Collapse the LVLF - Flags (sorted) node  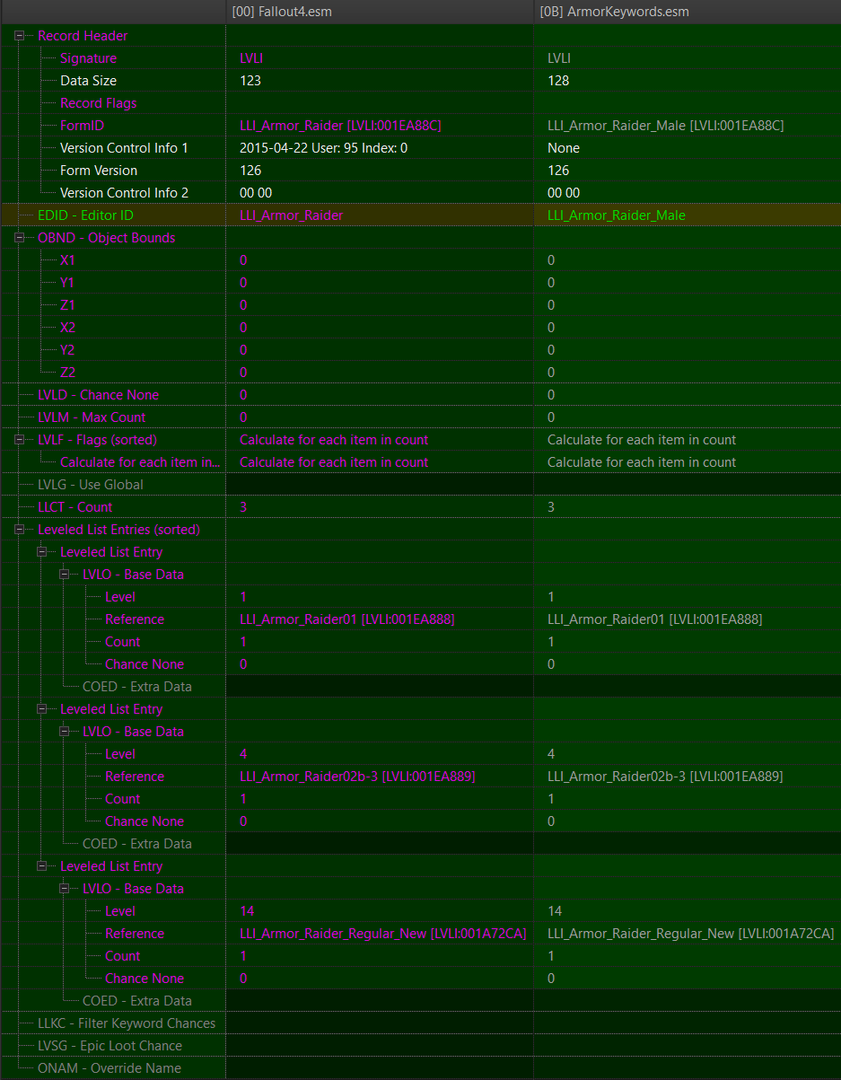[20, 439]
